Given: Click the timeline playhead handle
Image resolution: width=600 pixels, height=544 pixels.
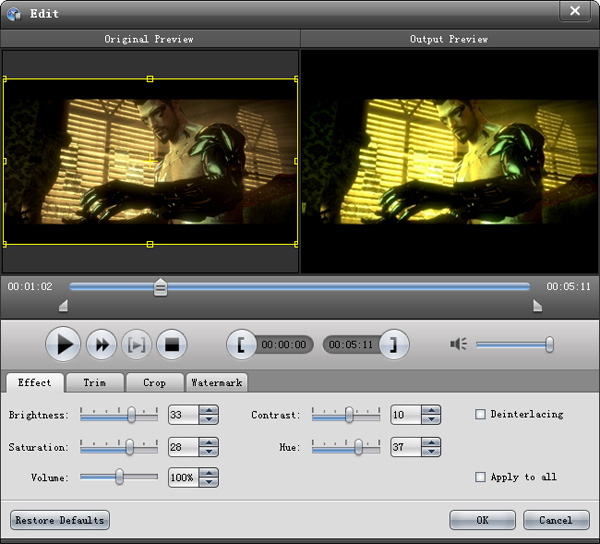Looking at the screenshot, I should 160,287.
